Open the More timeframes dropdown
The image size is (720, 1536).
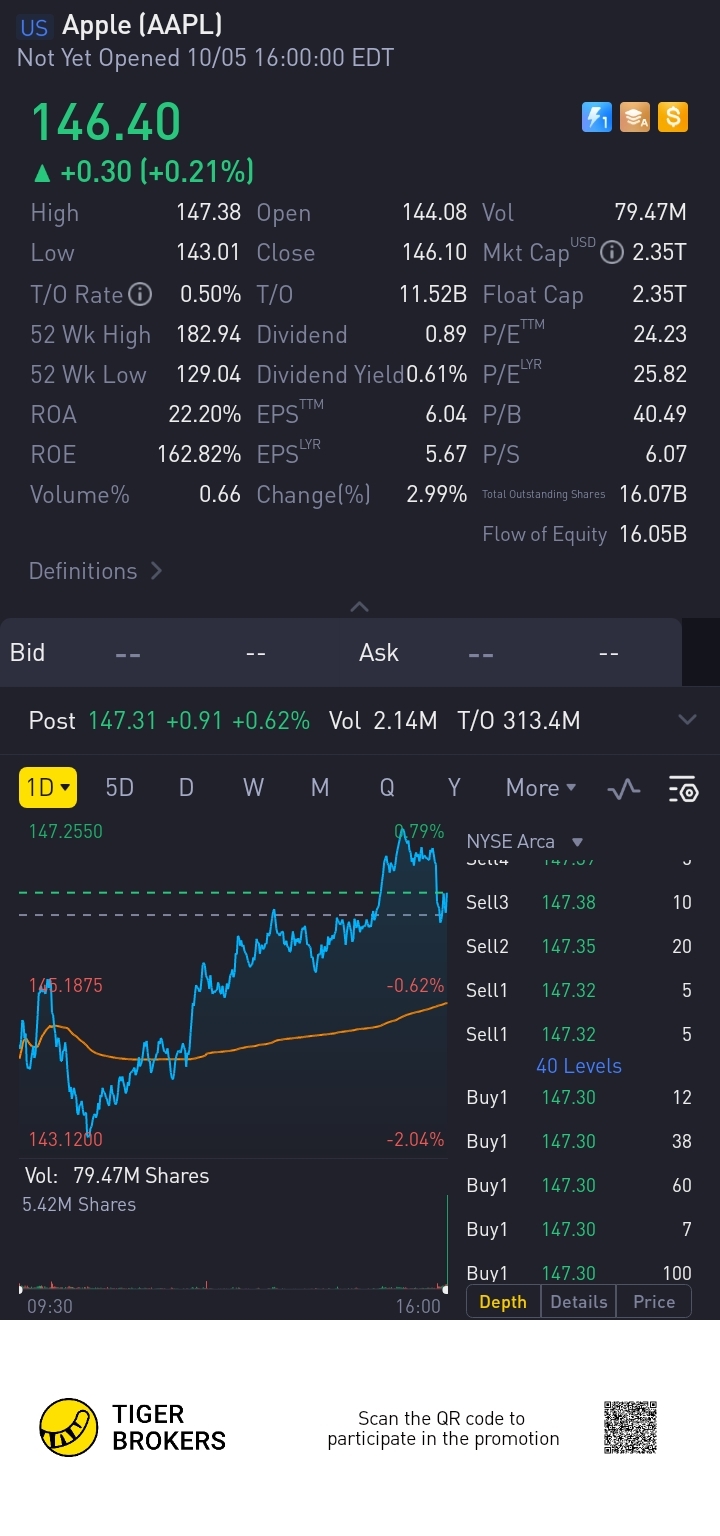click(541, 788)
